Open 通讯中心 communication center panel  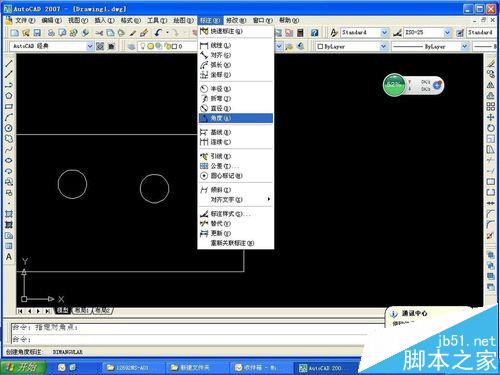pos(414,313)
